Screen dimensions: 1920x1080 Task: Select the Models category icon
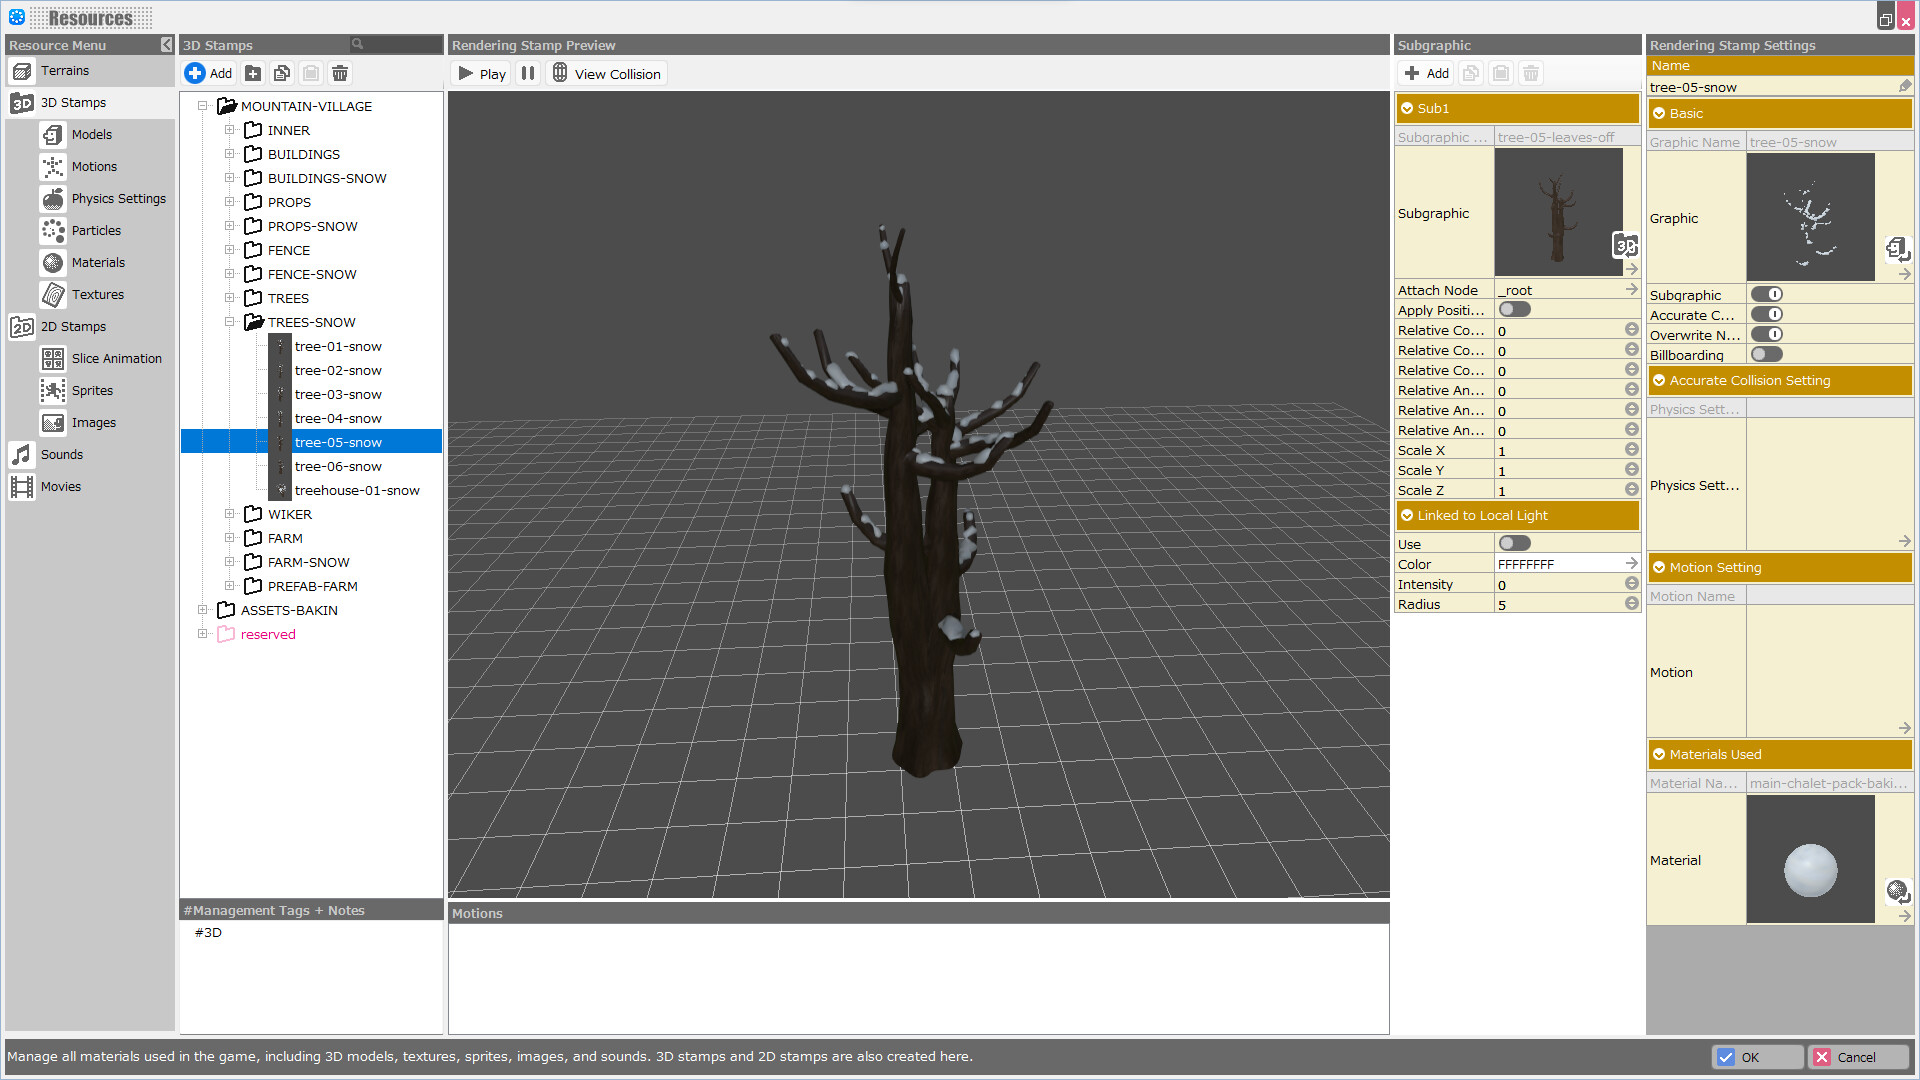click(52, 134)
